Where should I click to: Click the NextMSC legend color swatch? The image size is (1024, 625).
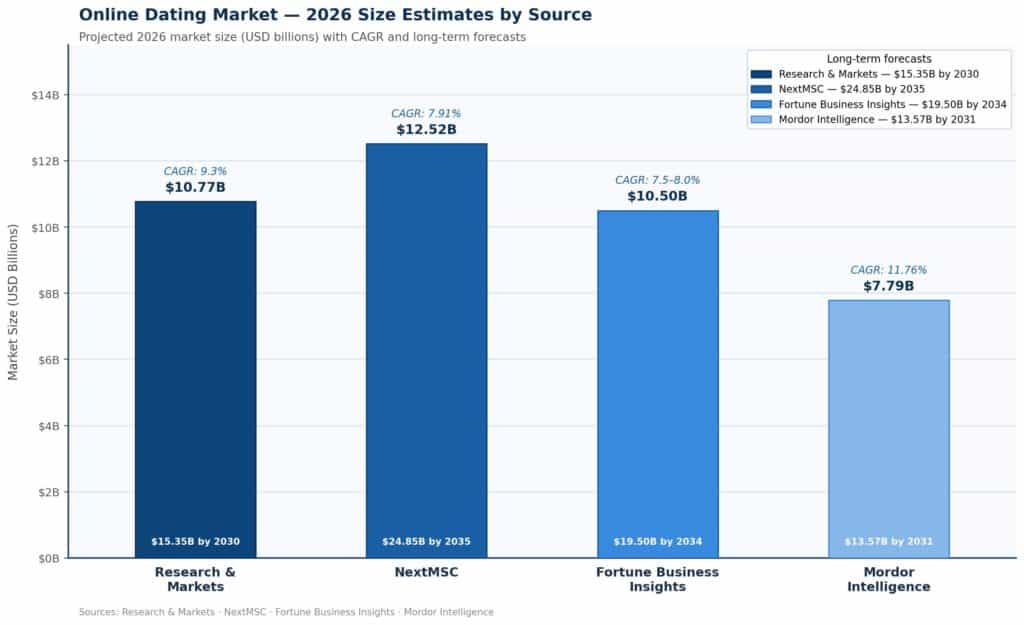pyautogui.click(x=761, y=89)
